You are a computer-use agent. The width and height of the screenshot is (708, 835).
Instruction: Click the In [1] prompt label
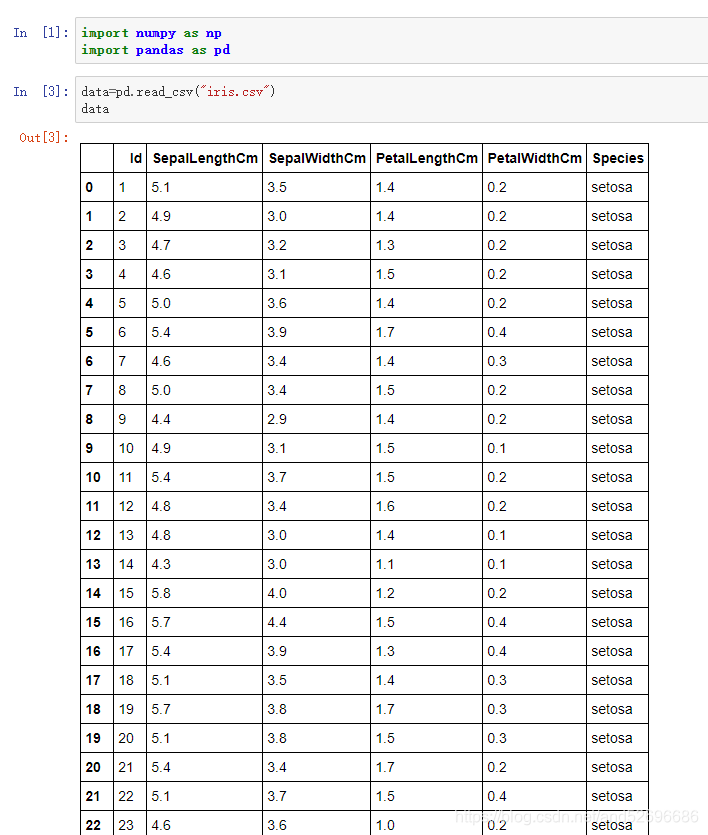tap(41, 33)
